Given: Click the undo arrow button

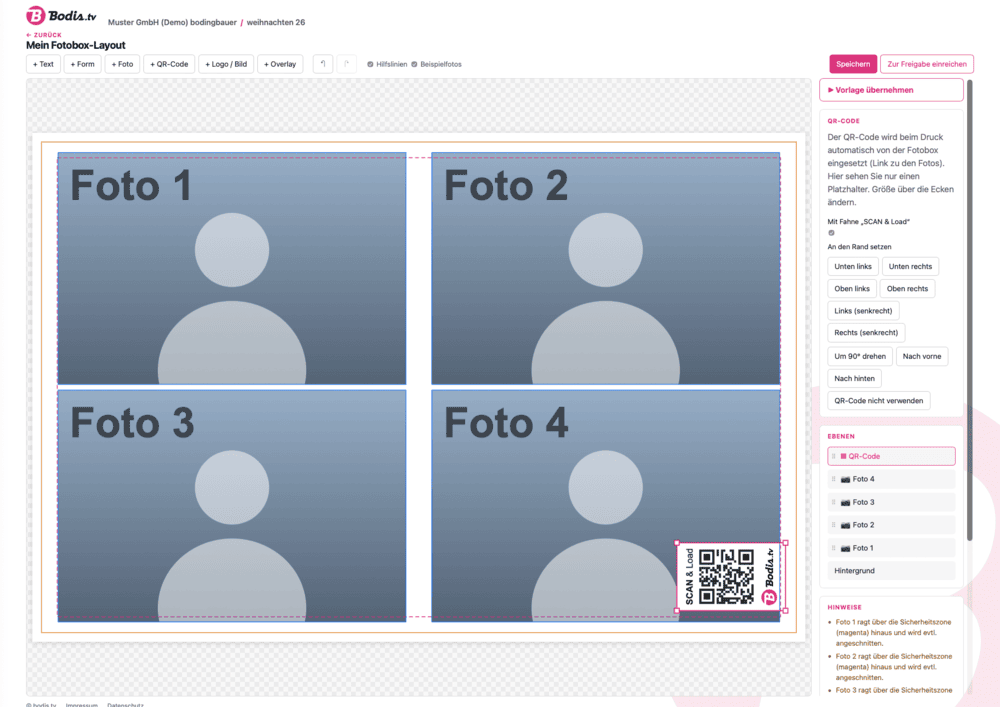Looking at the screenshot, I should pyautogui.click(x=323, y=64).
